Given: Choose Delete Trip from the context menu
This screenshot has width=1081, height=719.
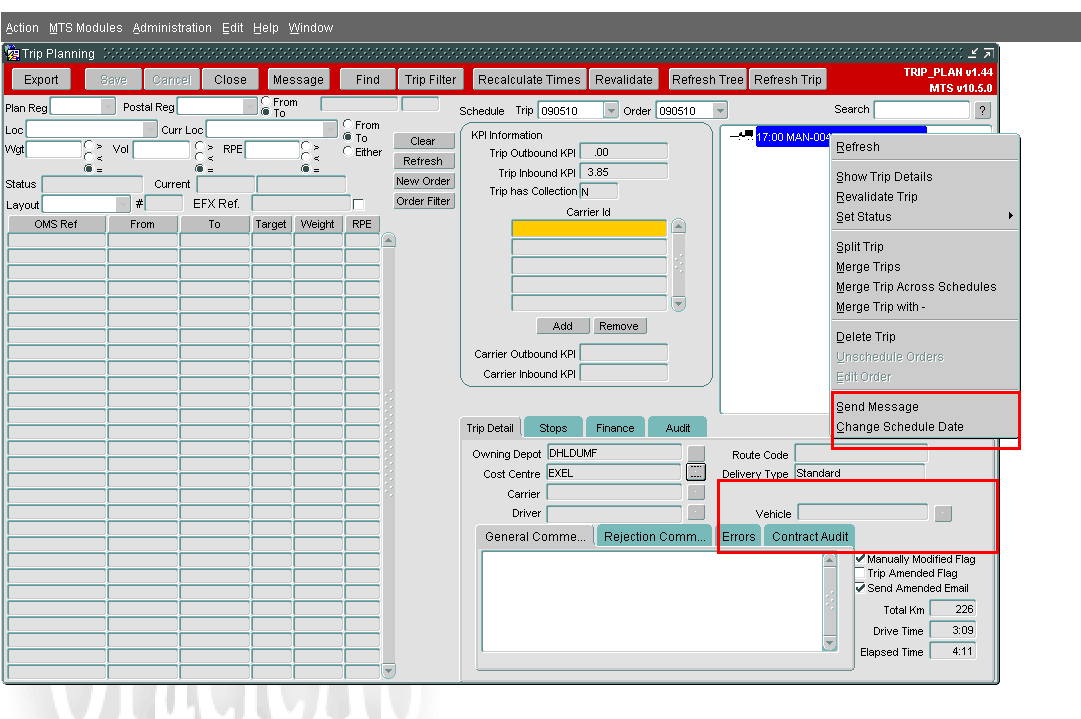Looking at the screenshot, I should tap(925, 336).
